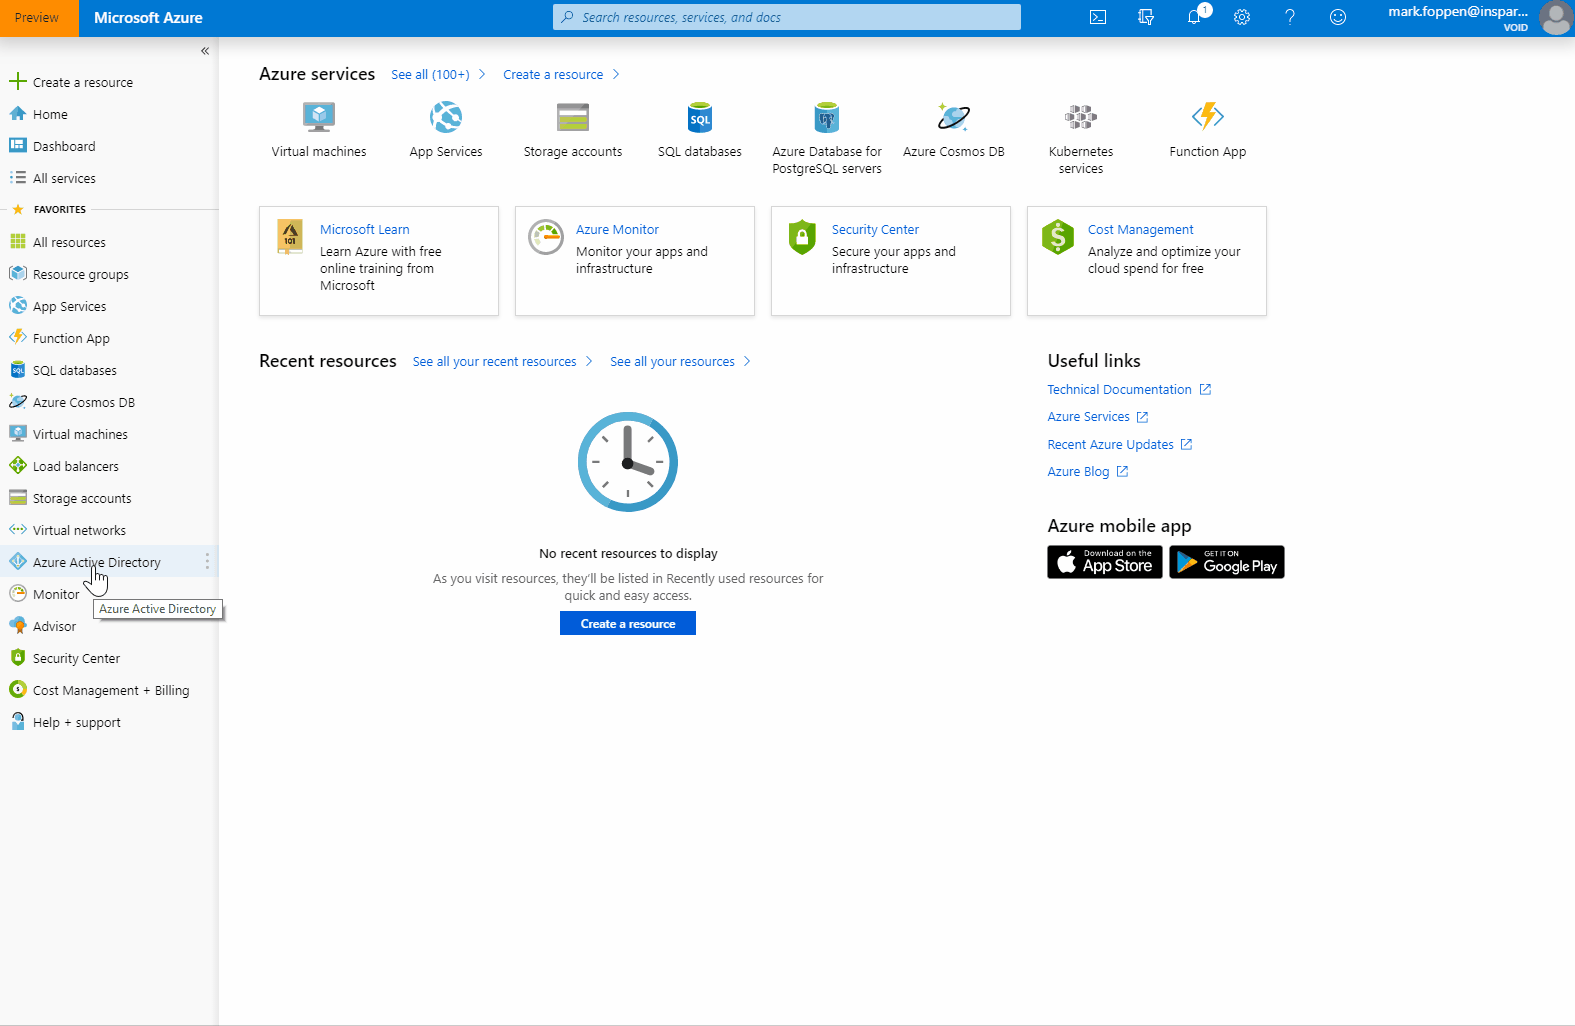The image size is (1575, 1026).
Task: Open Directory and subscription filter icon
Action: tap(1146, 17)
